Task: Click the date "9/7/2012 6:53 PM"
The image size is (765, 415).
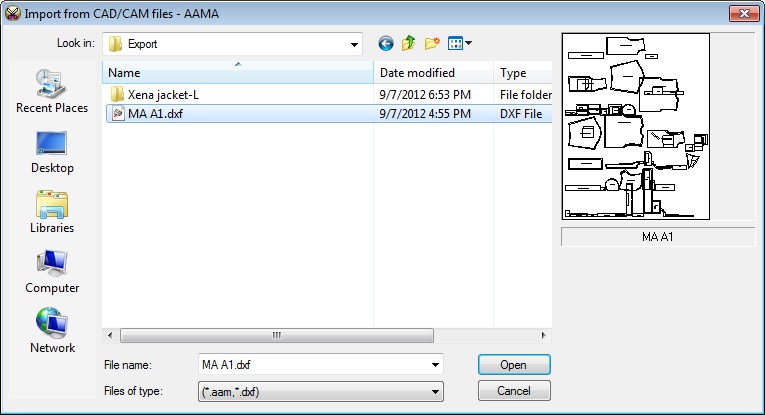Action: click(425, 95)
